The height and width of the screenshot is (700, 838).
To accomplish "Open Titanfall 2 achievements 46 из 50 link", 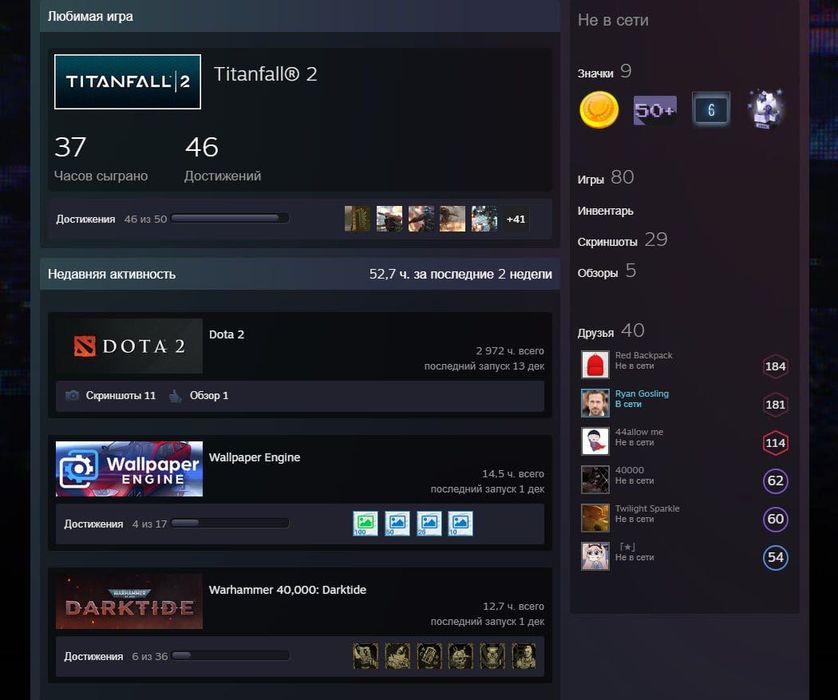I will coord(112,219).
